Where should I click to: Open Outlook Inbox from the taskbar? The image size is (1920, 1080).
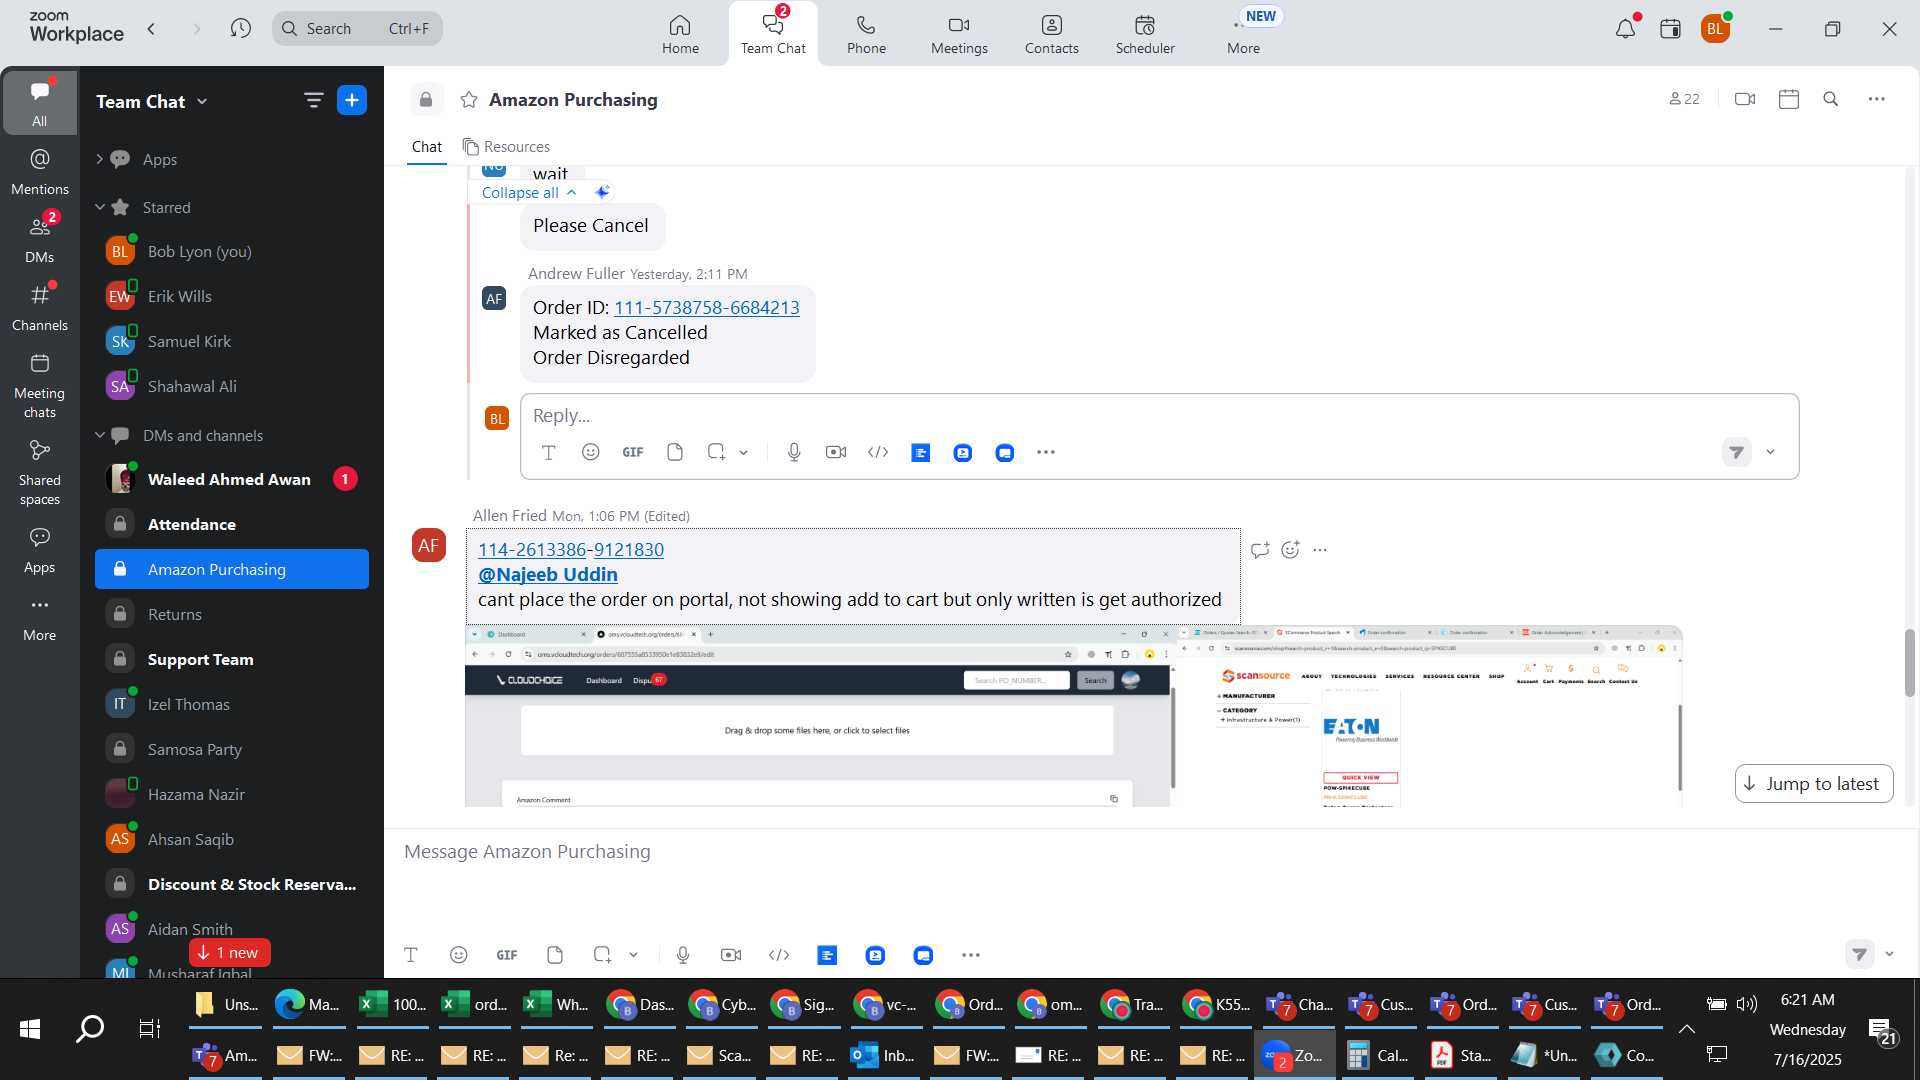[884, 1055]
